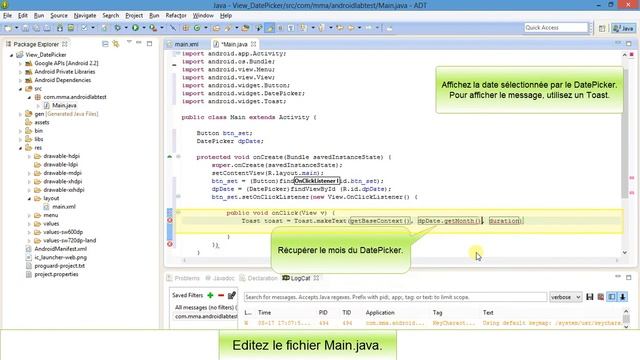Click the error marker beside the closing brace line

[x=170, y=244]
